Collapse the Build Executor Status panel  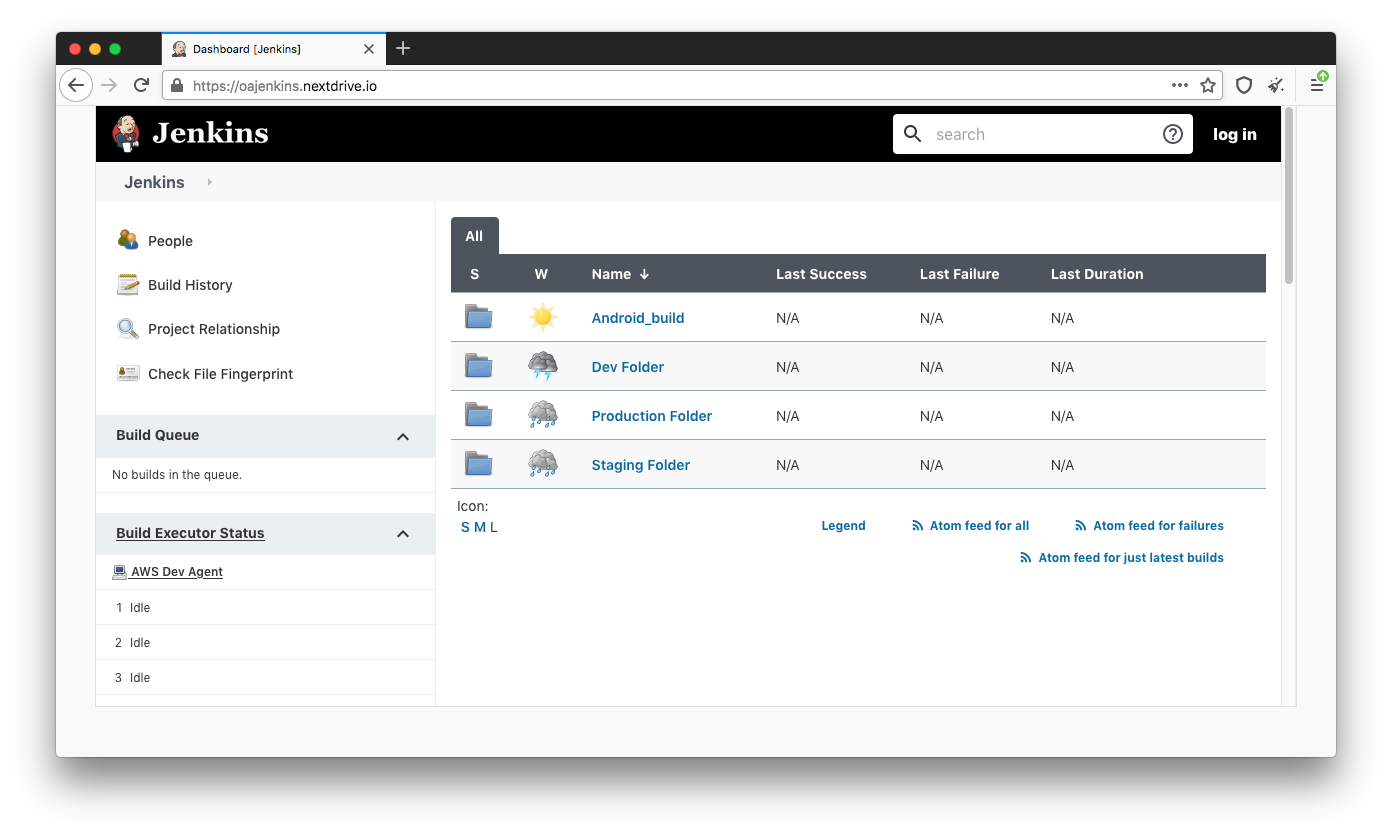coord(403,534)
